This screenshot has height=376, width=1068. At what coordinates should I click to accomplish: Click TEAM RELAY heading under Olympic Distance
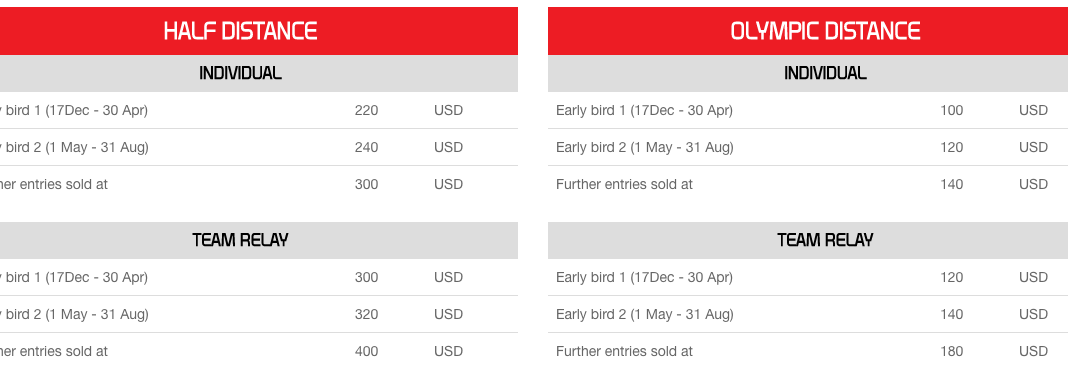[x=825, y=240]
